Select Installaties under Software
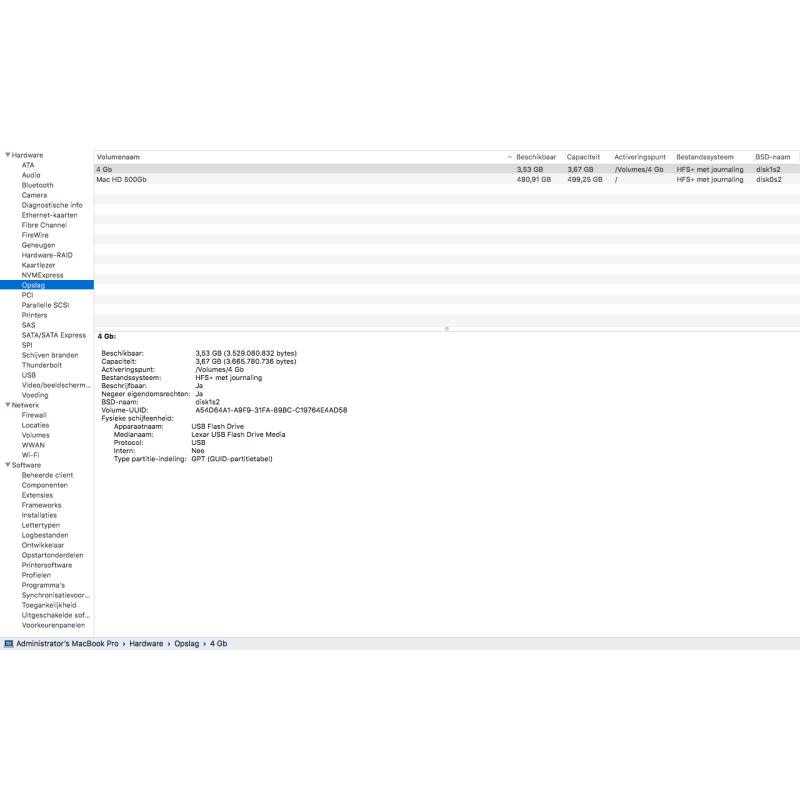The image size is (800, 800). [x=39, y=515]
